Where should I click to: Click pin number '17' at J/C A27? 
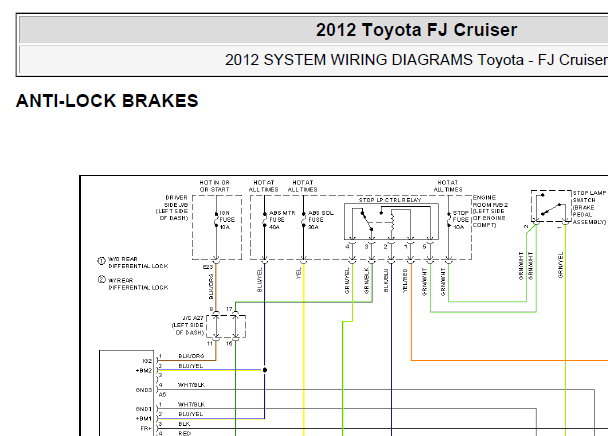point(229,309)
